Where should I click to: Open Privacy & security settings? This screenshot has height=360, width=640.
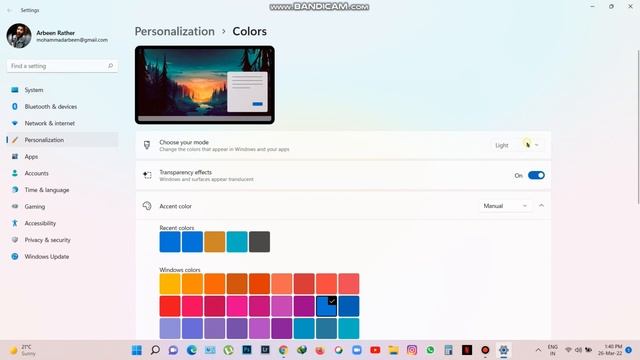62,240
